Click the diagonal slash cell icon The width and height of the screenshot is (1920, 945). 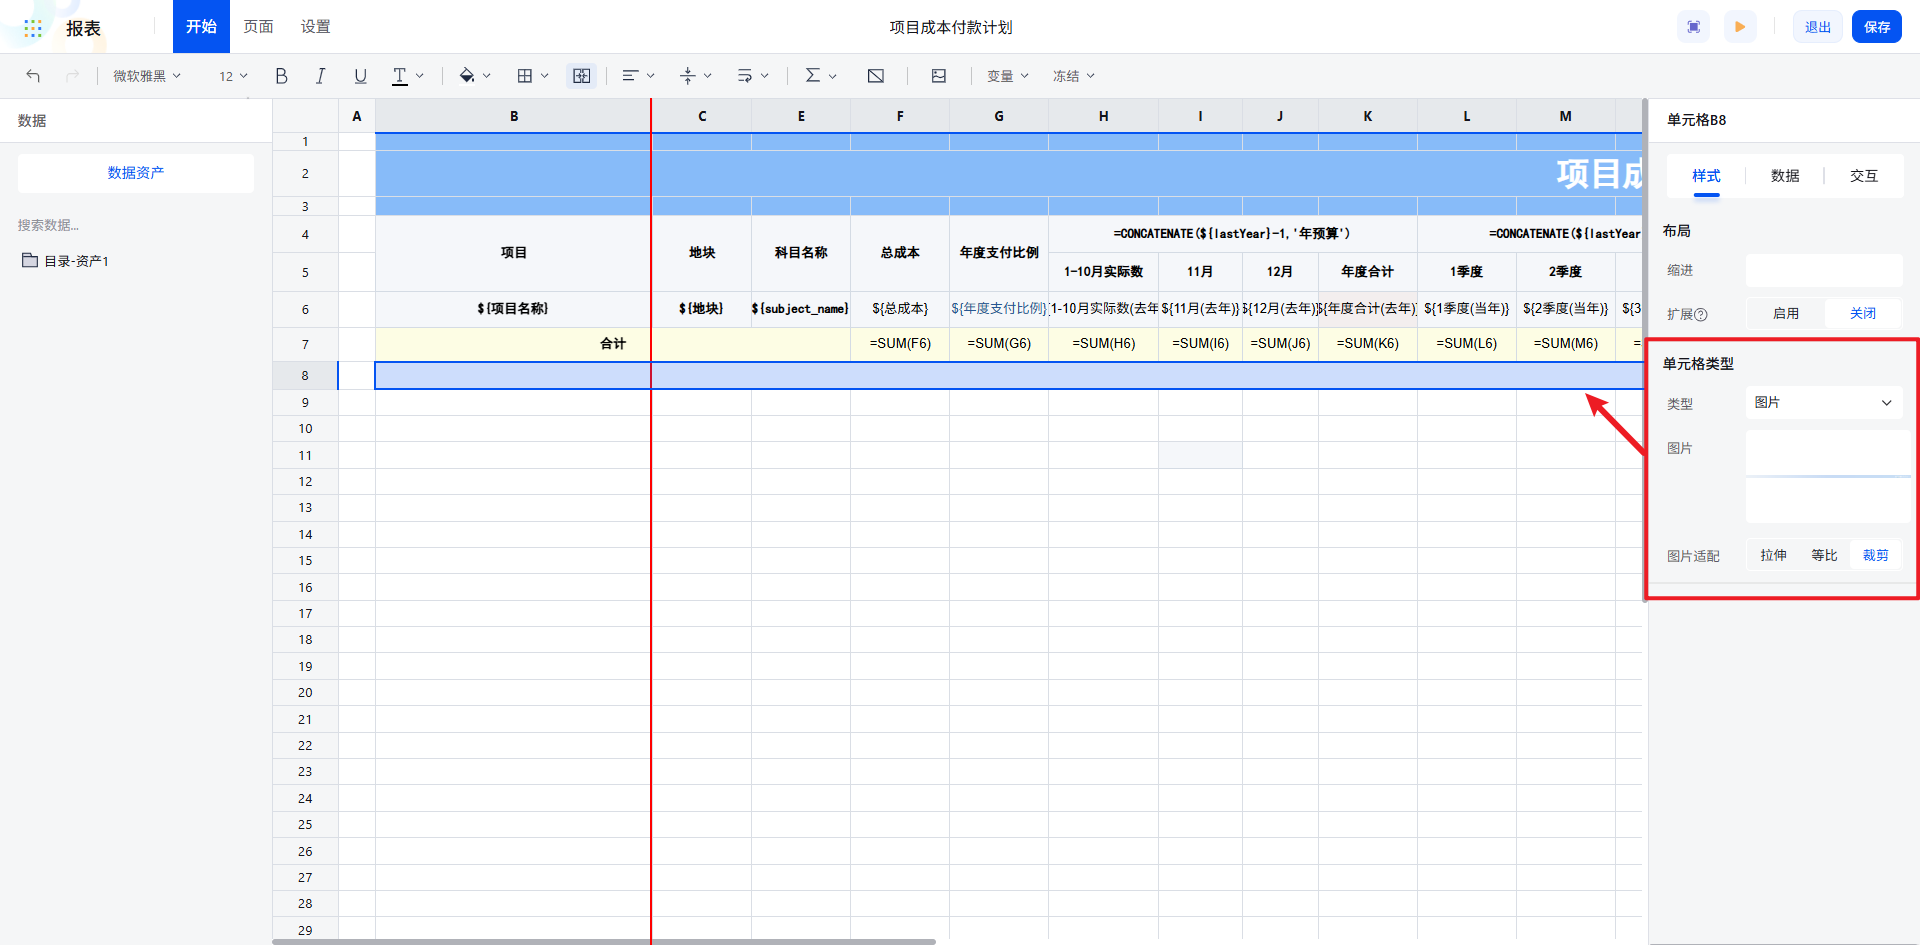(x=876, y=76)
